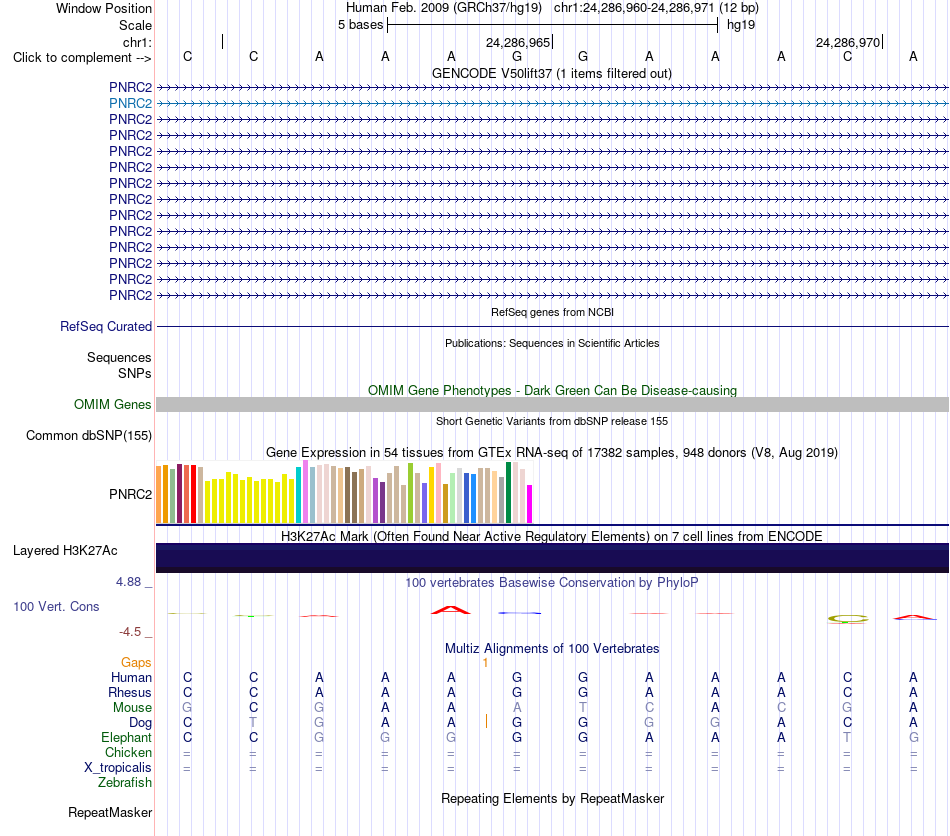This screenshot has height=836, width=950.
Task: Click the 'RefSeq genes from NCBI' title
Action: point(552,312)
